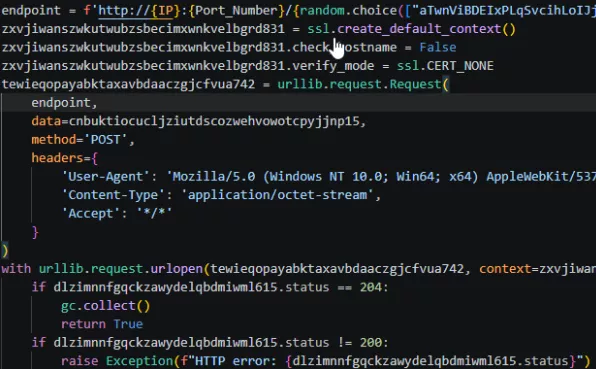Click the "method" keyword argument
Image resolution: width=596 pixels, height=369 pixels.
54,139
